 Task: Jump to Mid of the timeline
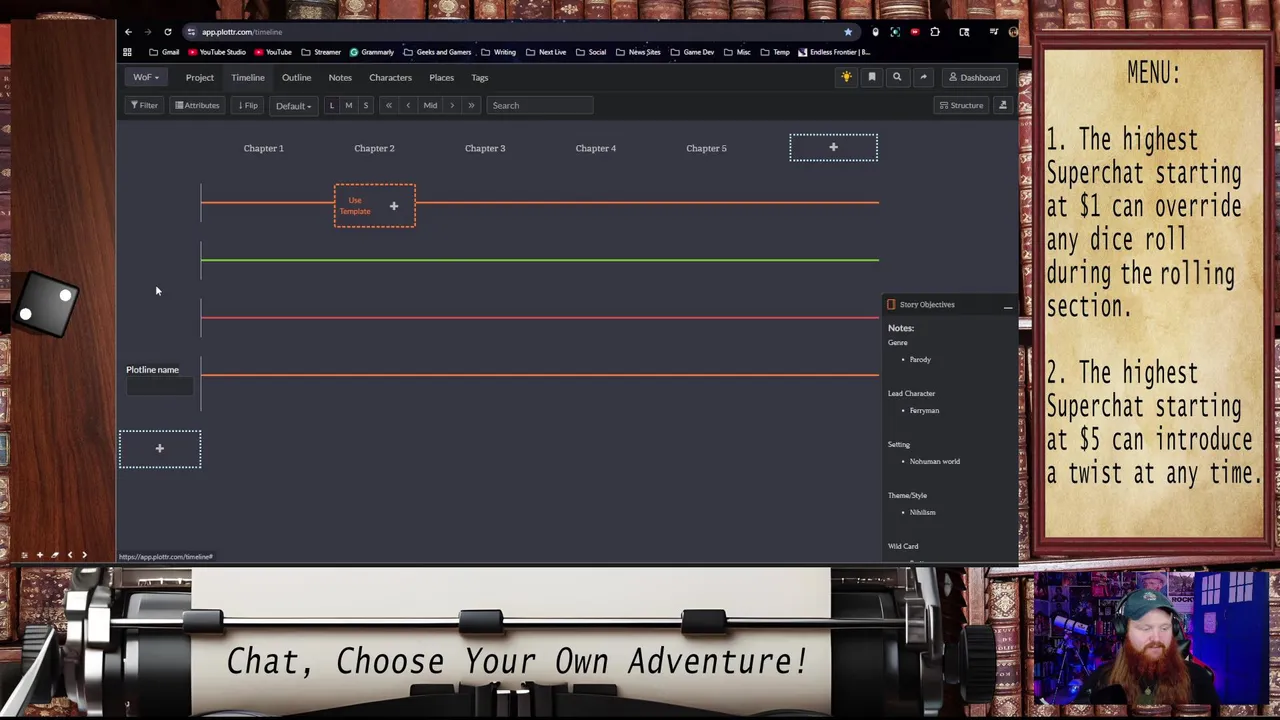pyautogui.click(x=430, y=105)
